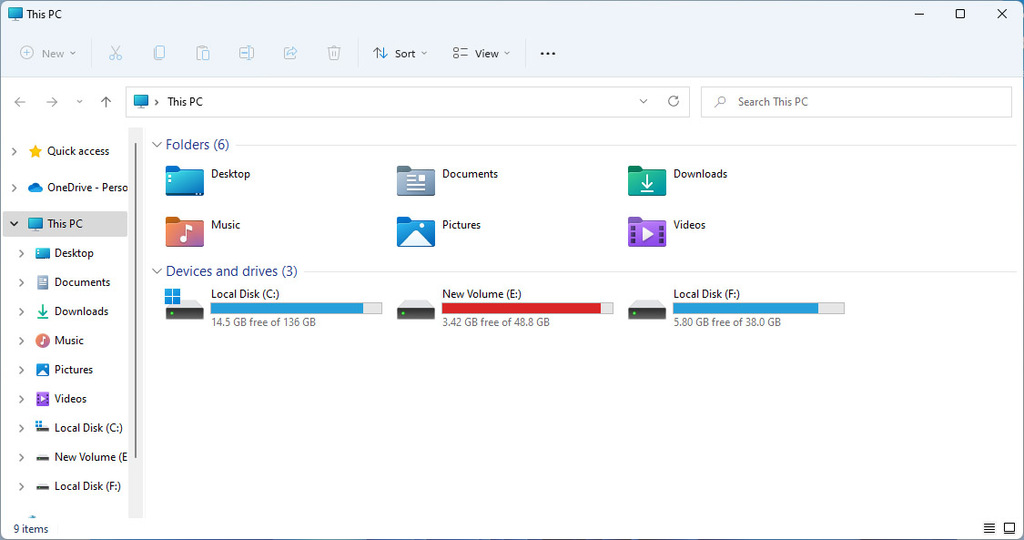Click the Copy icon in toolbar
The height and width of the screenshot is (540, 1024).
tap(159, 53)
